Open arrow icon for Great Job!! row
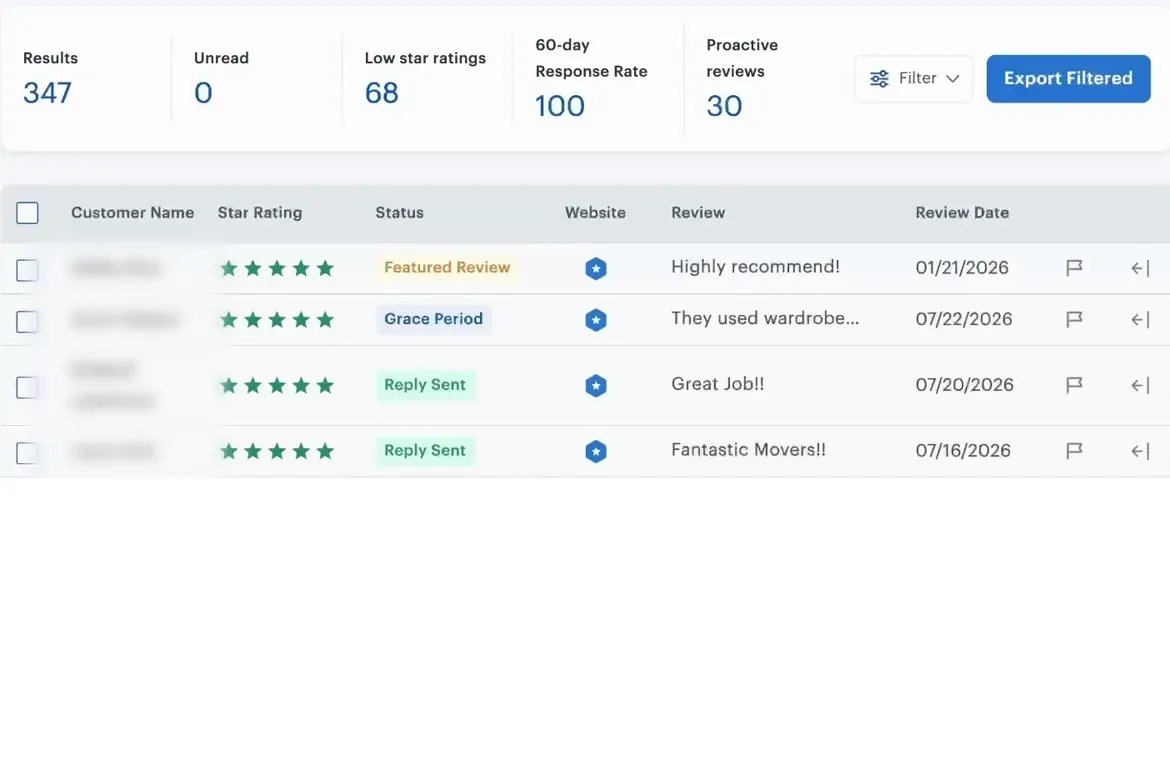The height and width of the screenshot is (780, 1170). pos(1140,385)
